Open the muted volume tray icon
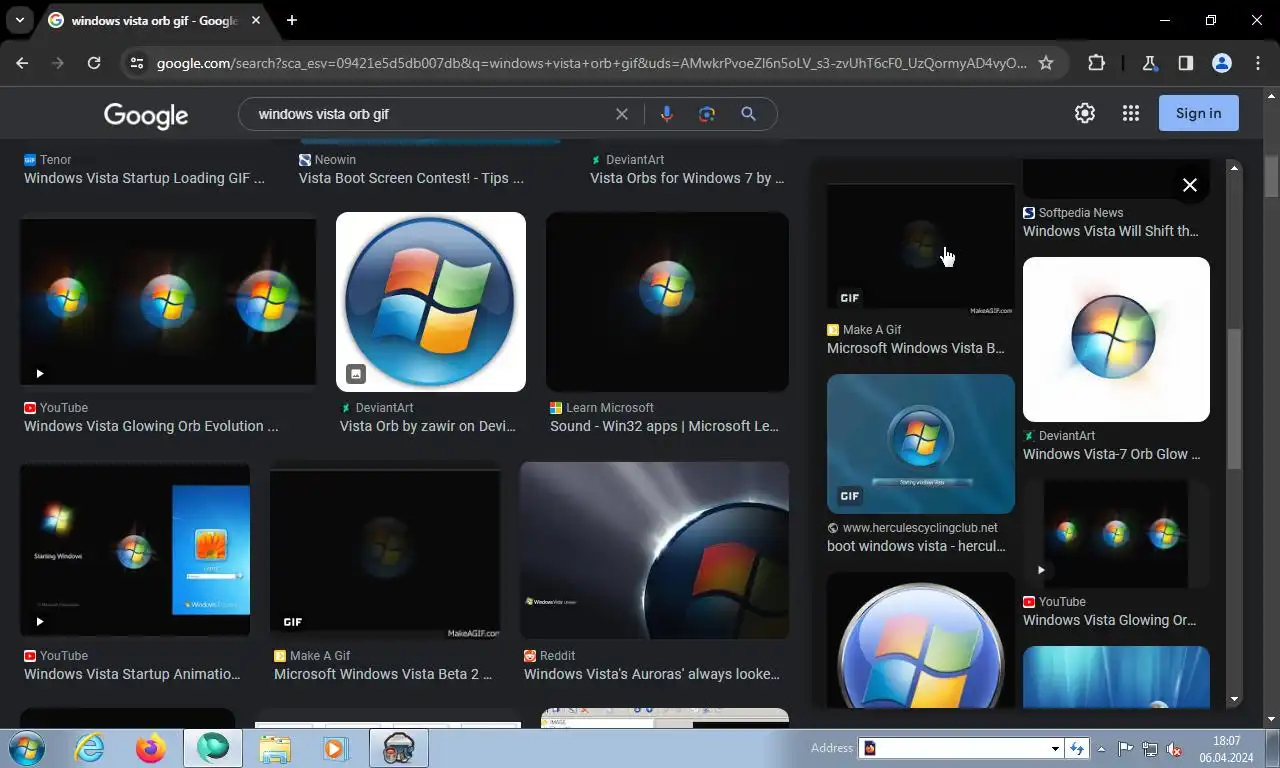 point(1175,748)
